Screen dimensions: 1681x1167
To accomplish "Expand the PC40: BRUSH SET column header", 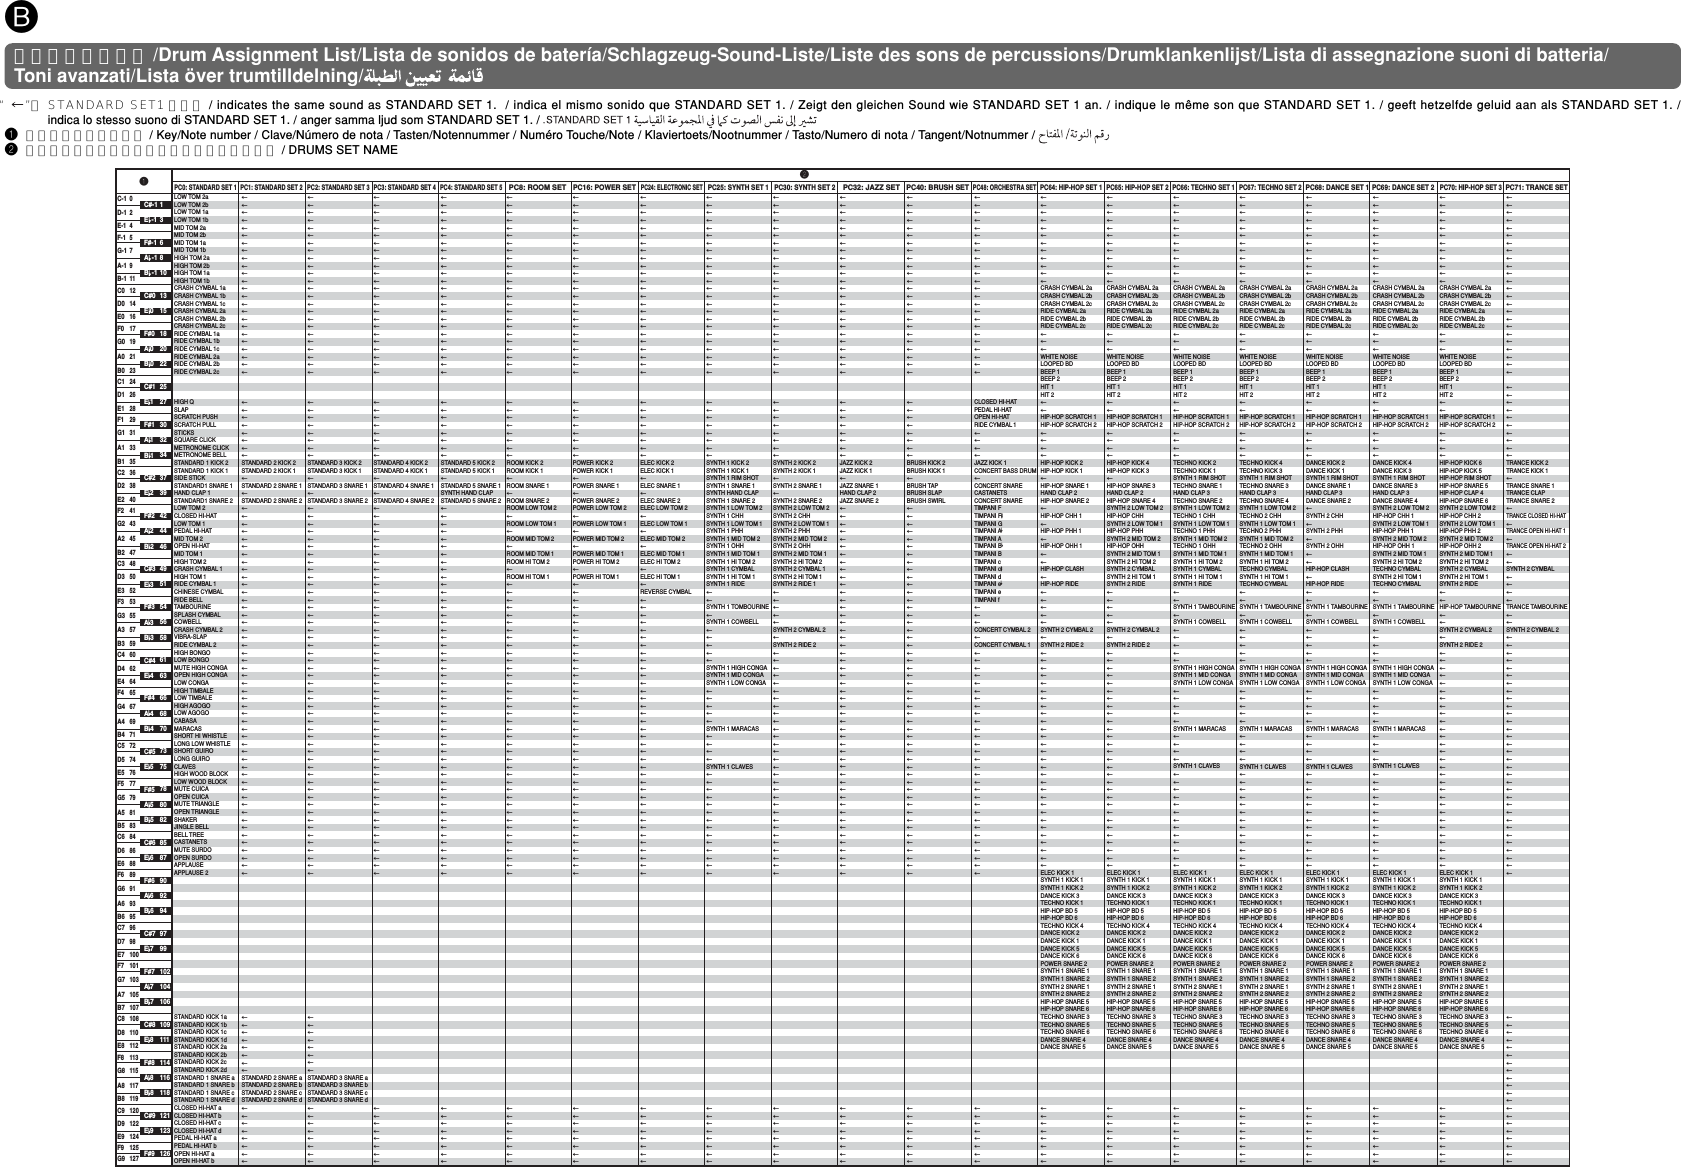I will 937,188.
